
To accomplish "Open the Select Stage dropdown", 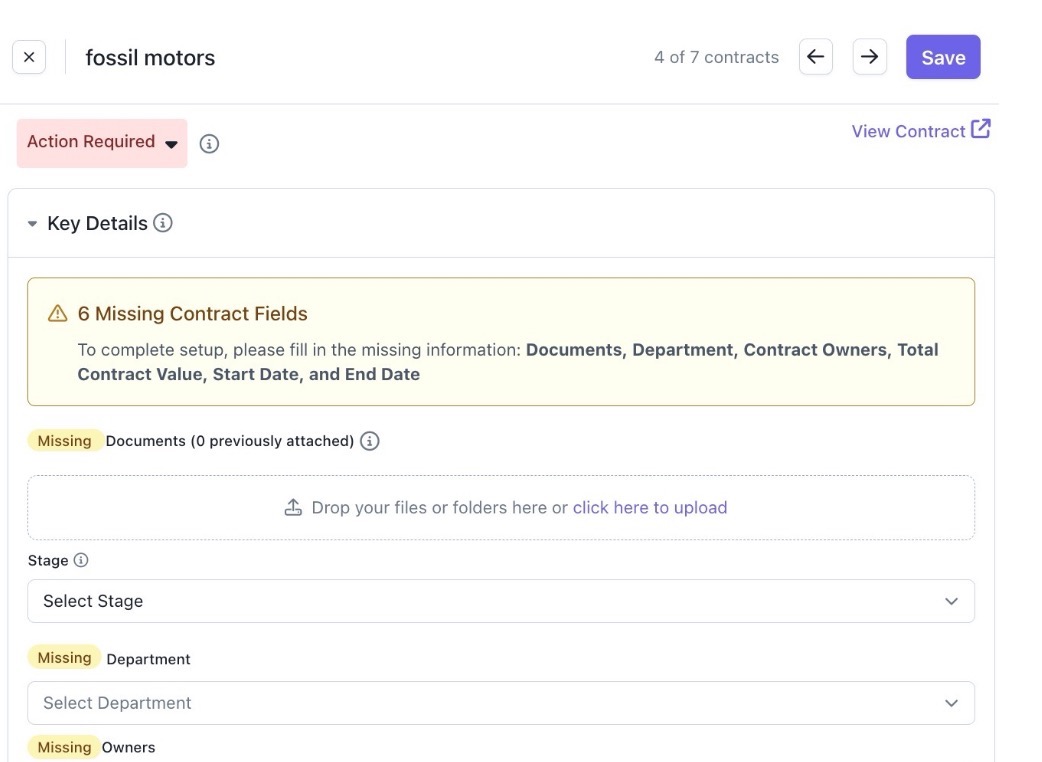I will pyautogui.click(x=500, y=601).
